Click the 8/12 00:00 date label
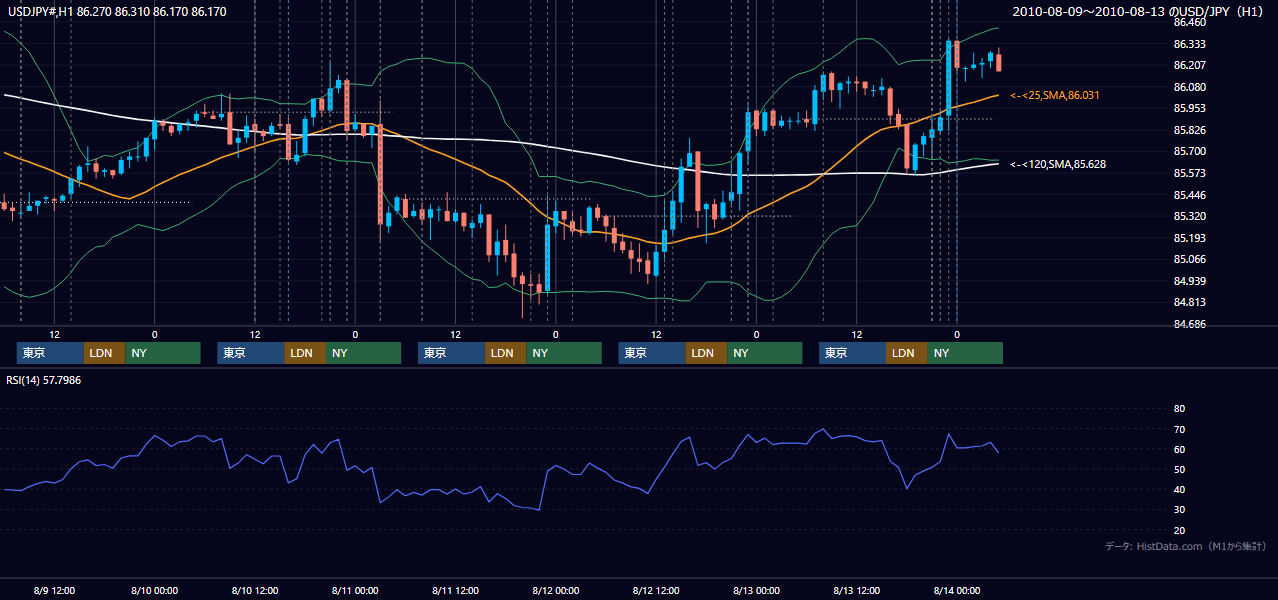Viewport: 1278px width, 600px height. click(x=556, y=590)
